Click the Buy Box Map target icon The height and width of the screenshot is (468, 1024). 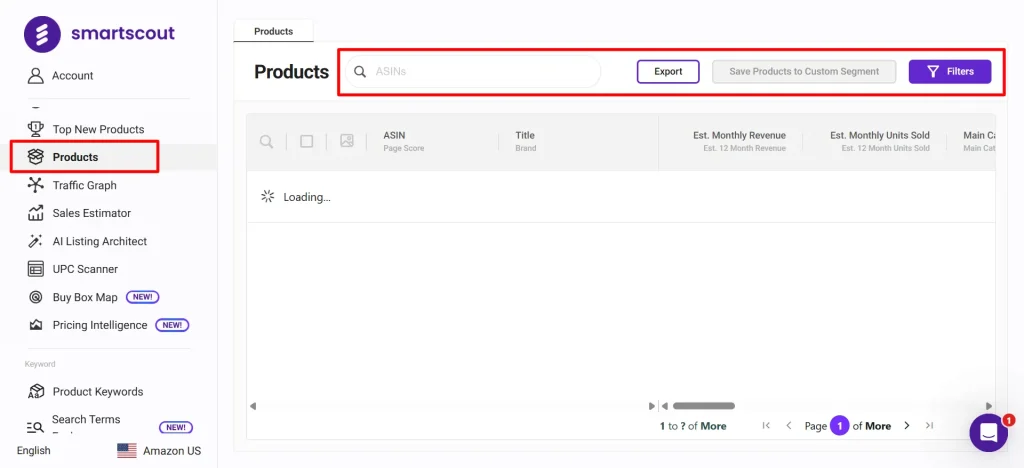[35, 297]
